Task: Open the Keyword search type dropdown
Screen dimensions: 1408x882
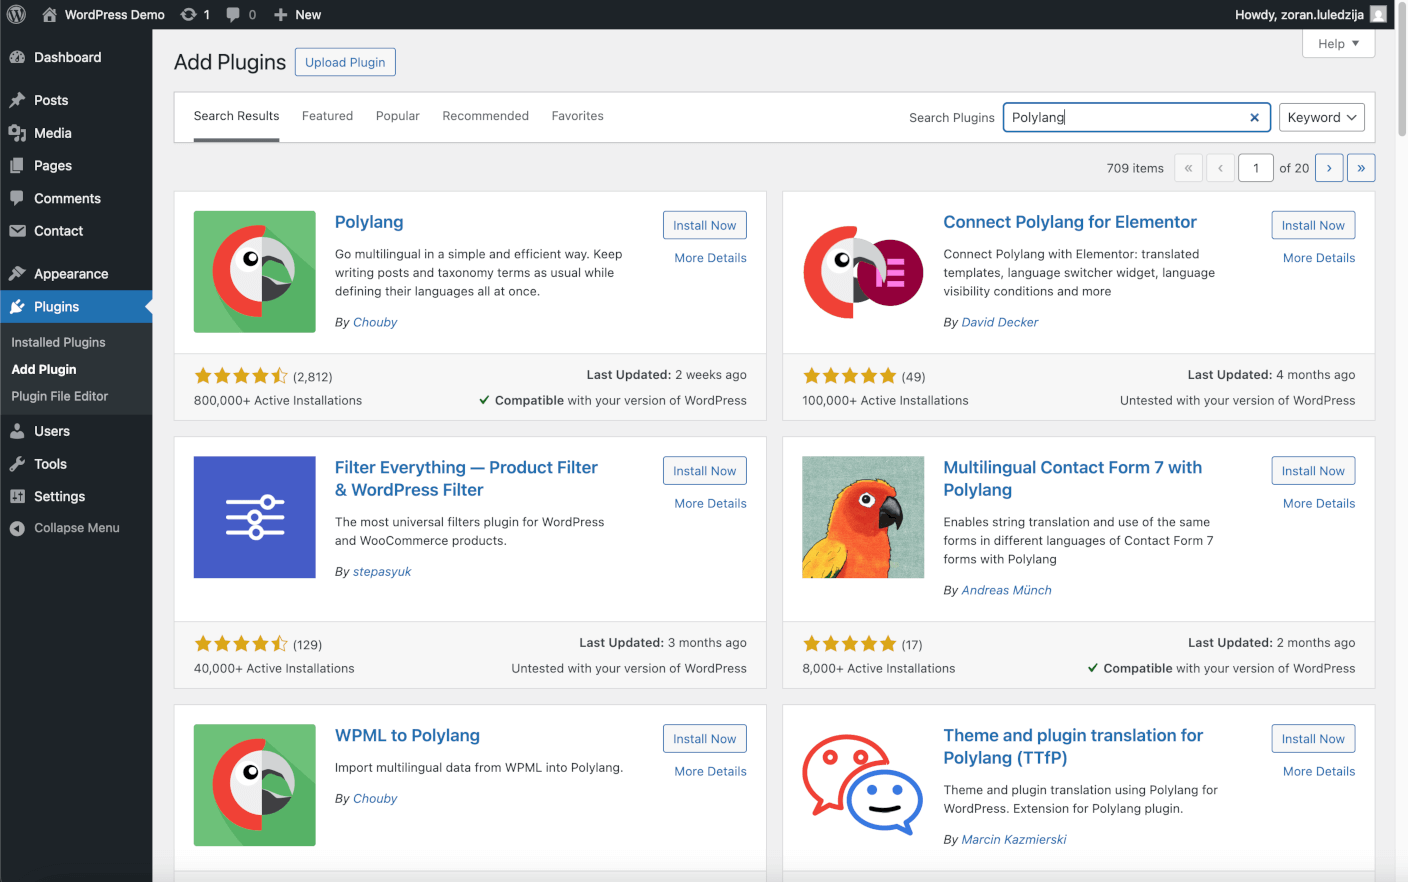Action: click(x=1321, y=117)
